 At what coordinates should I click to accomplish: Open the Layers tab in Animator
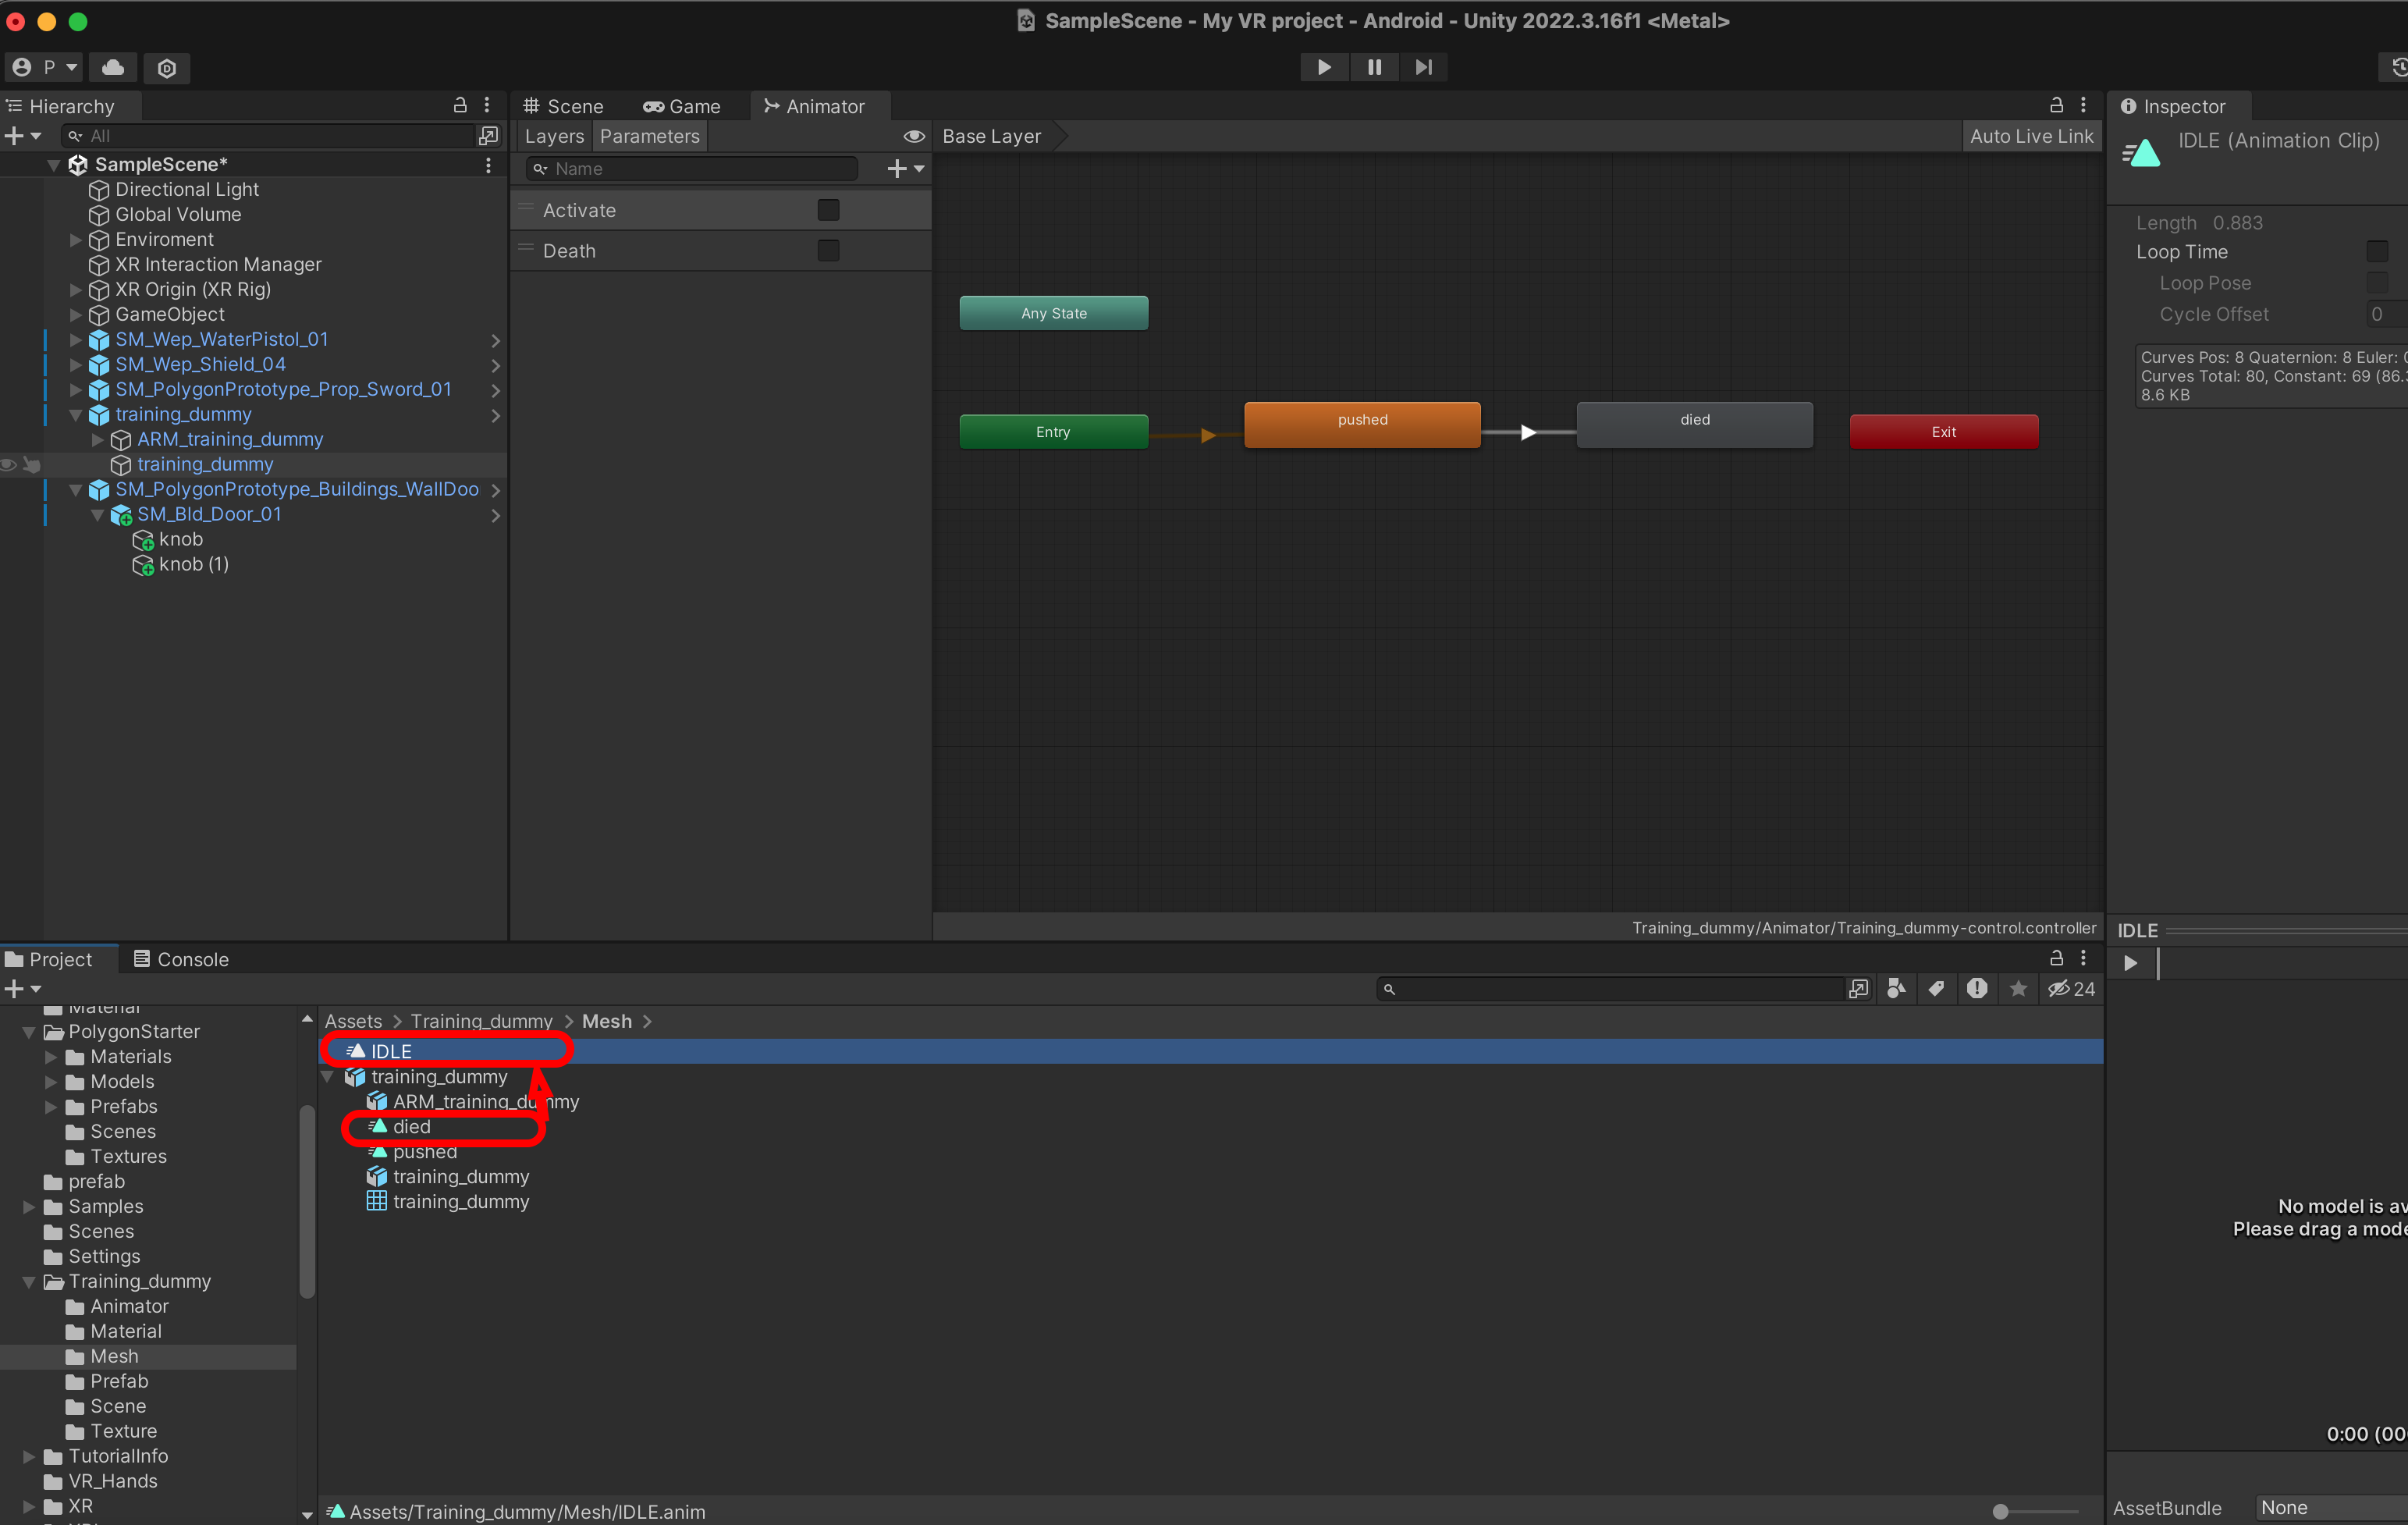pyautogui.click(x=554, y=136)
